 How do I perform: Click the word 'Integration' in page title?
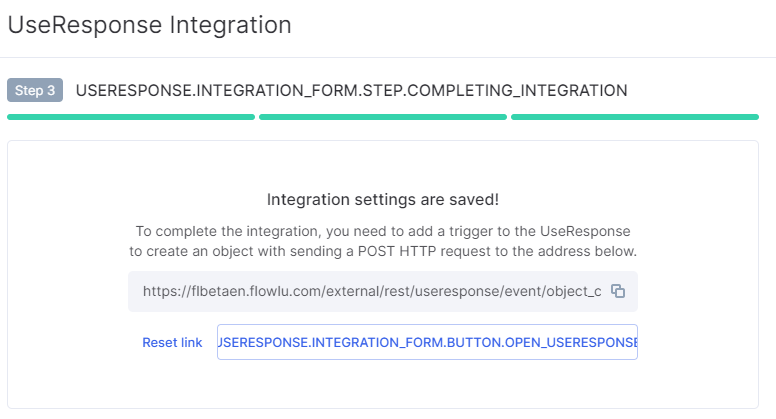click(230, 25)
